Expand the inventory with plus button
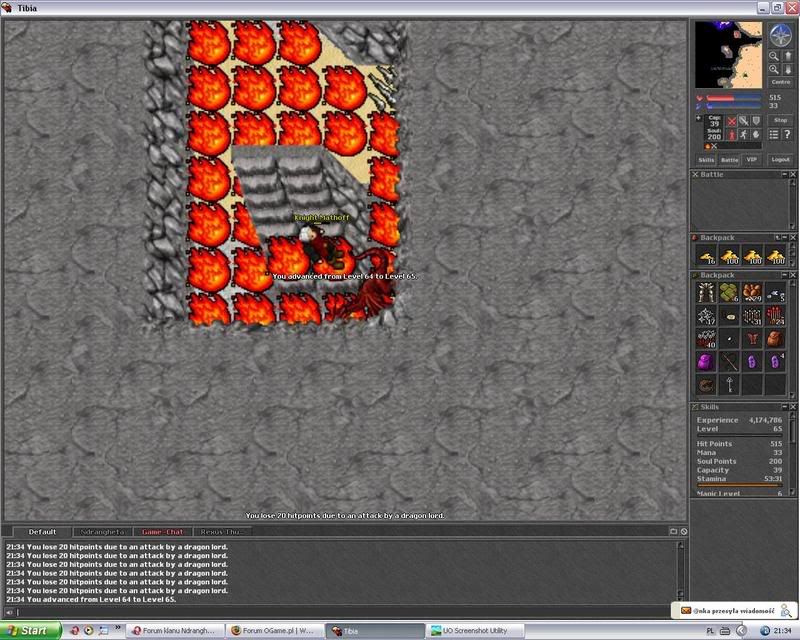The height and width of the screenshot is (640, 800). 698,118
